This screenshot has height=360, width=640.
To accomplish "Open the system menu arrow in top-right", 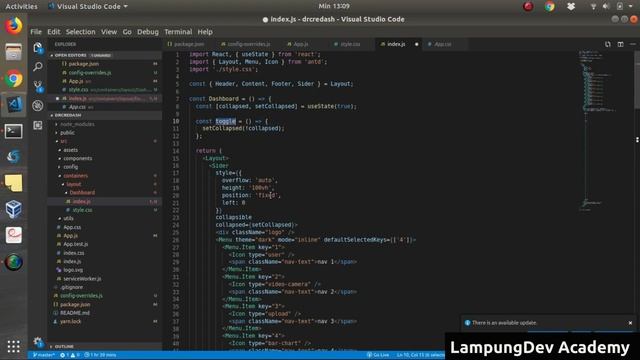I will pyautogui.click(x=631, y=6).
